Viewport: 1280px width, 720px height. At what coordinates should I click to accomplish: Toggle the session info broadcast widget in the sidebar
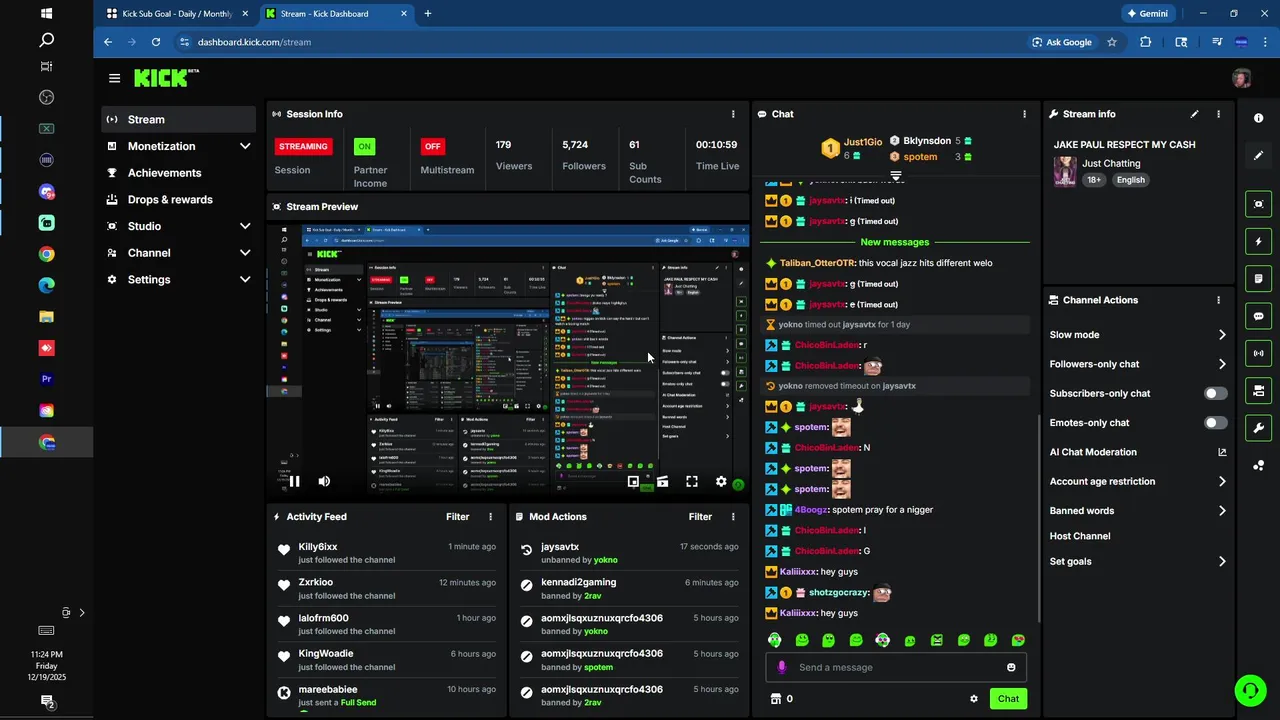pos(1258,353)
